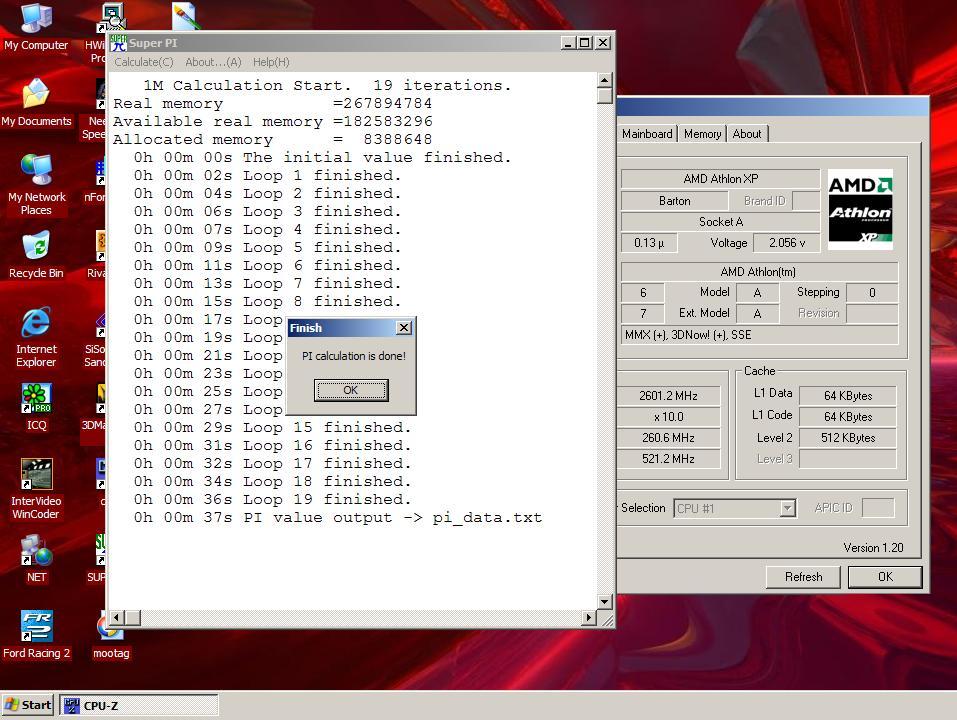Image resolution: width=957 pixels, height=720 pixels.
Task: Click the 2601.2 MHz clock value
Action: [668, 395]
